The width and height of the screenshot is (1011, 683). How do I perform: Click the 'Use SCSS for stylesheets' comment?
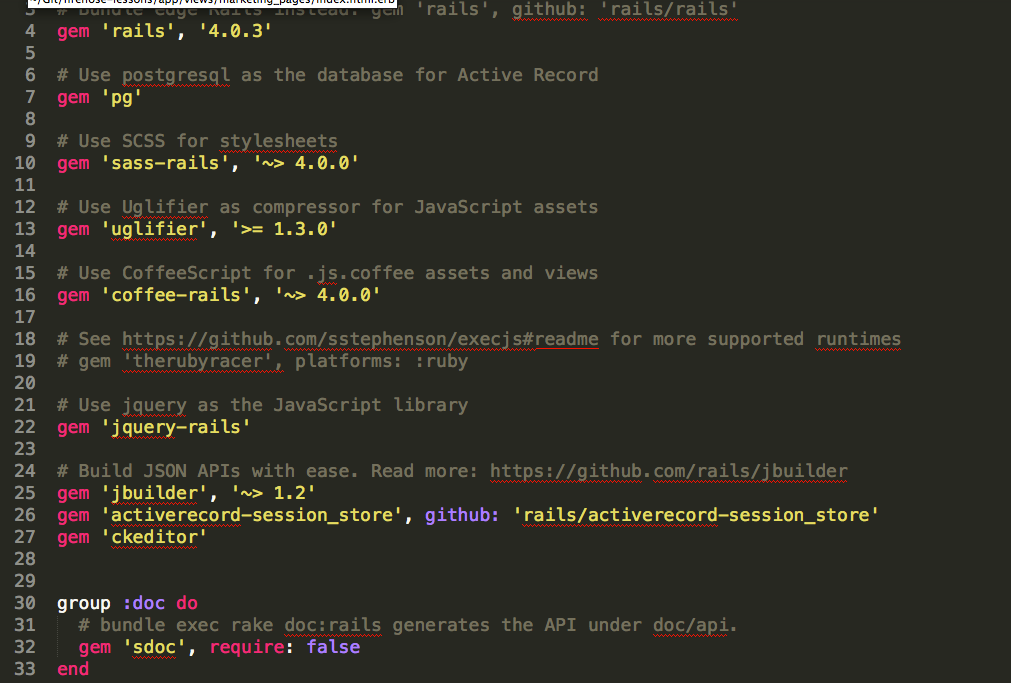pyautogui.click(x=197, y=141)
